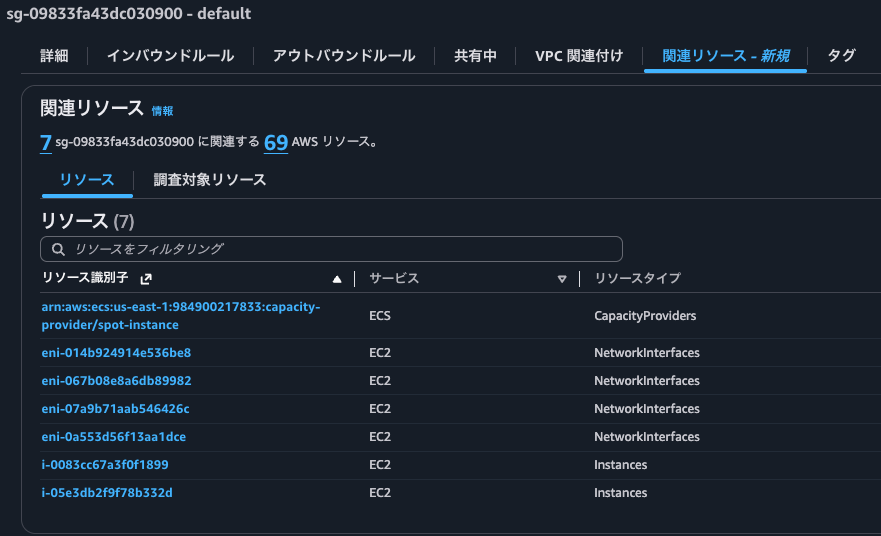The height and width of the screenshot is (536, 881).
Task: Click NetworkInterfaces cell for eni-0a553d56f13aa1dce
Action: [647, 437]
